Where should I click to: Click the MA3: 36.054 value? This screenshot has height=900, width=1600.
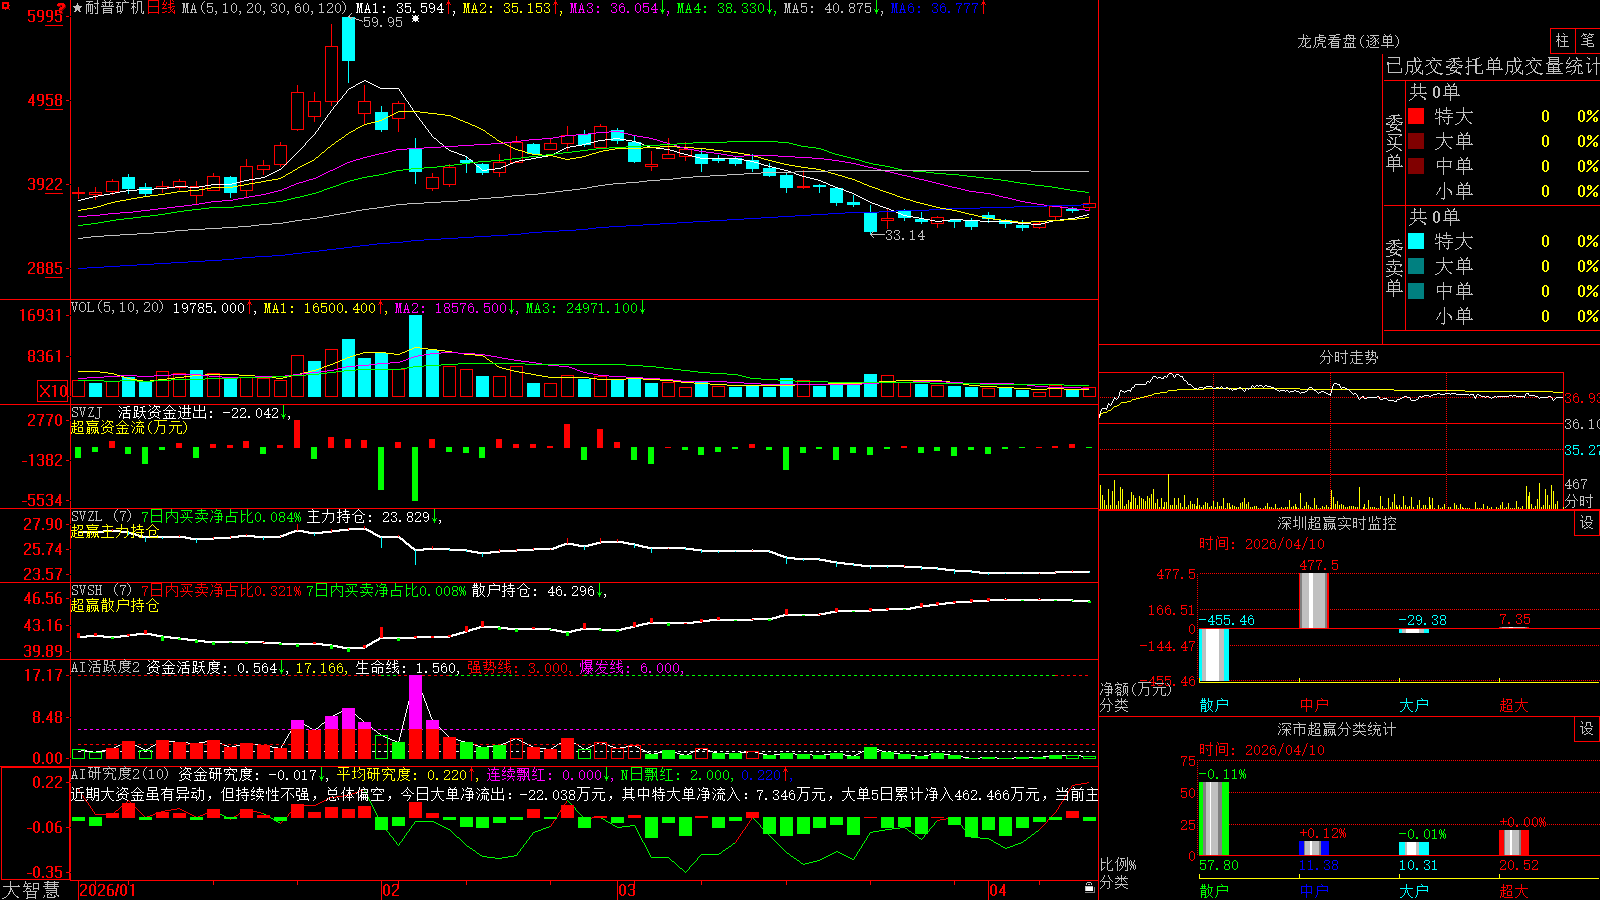(615, 8)
